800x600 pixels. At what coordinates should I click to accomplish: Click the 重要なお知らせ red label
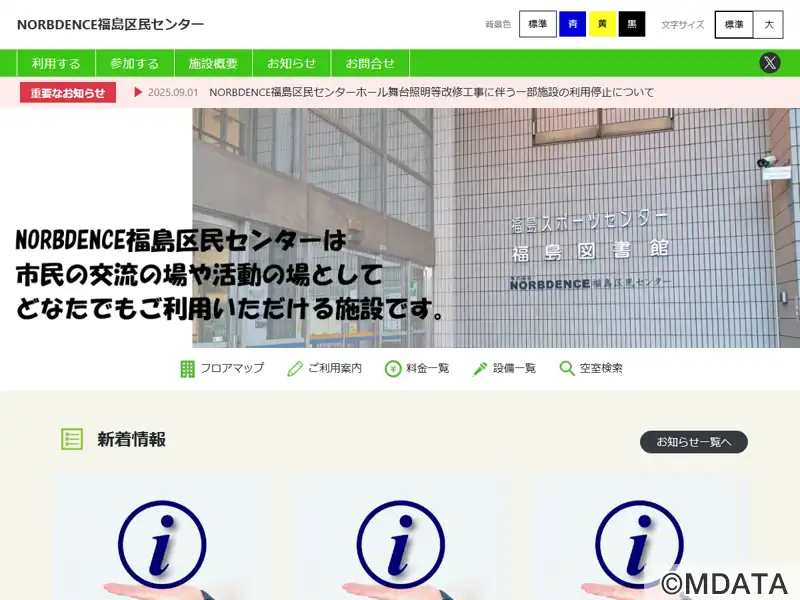(x=68, y=92)
